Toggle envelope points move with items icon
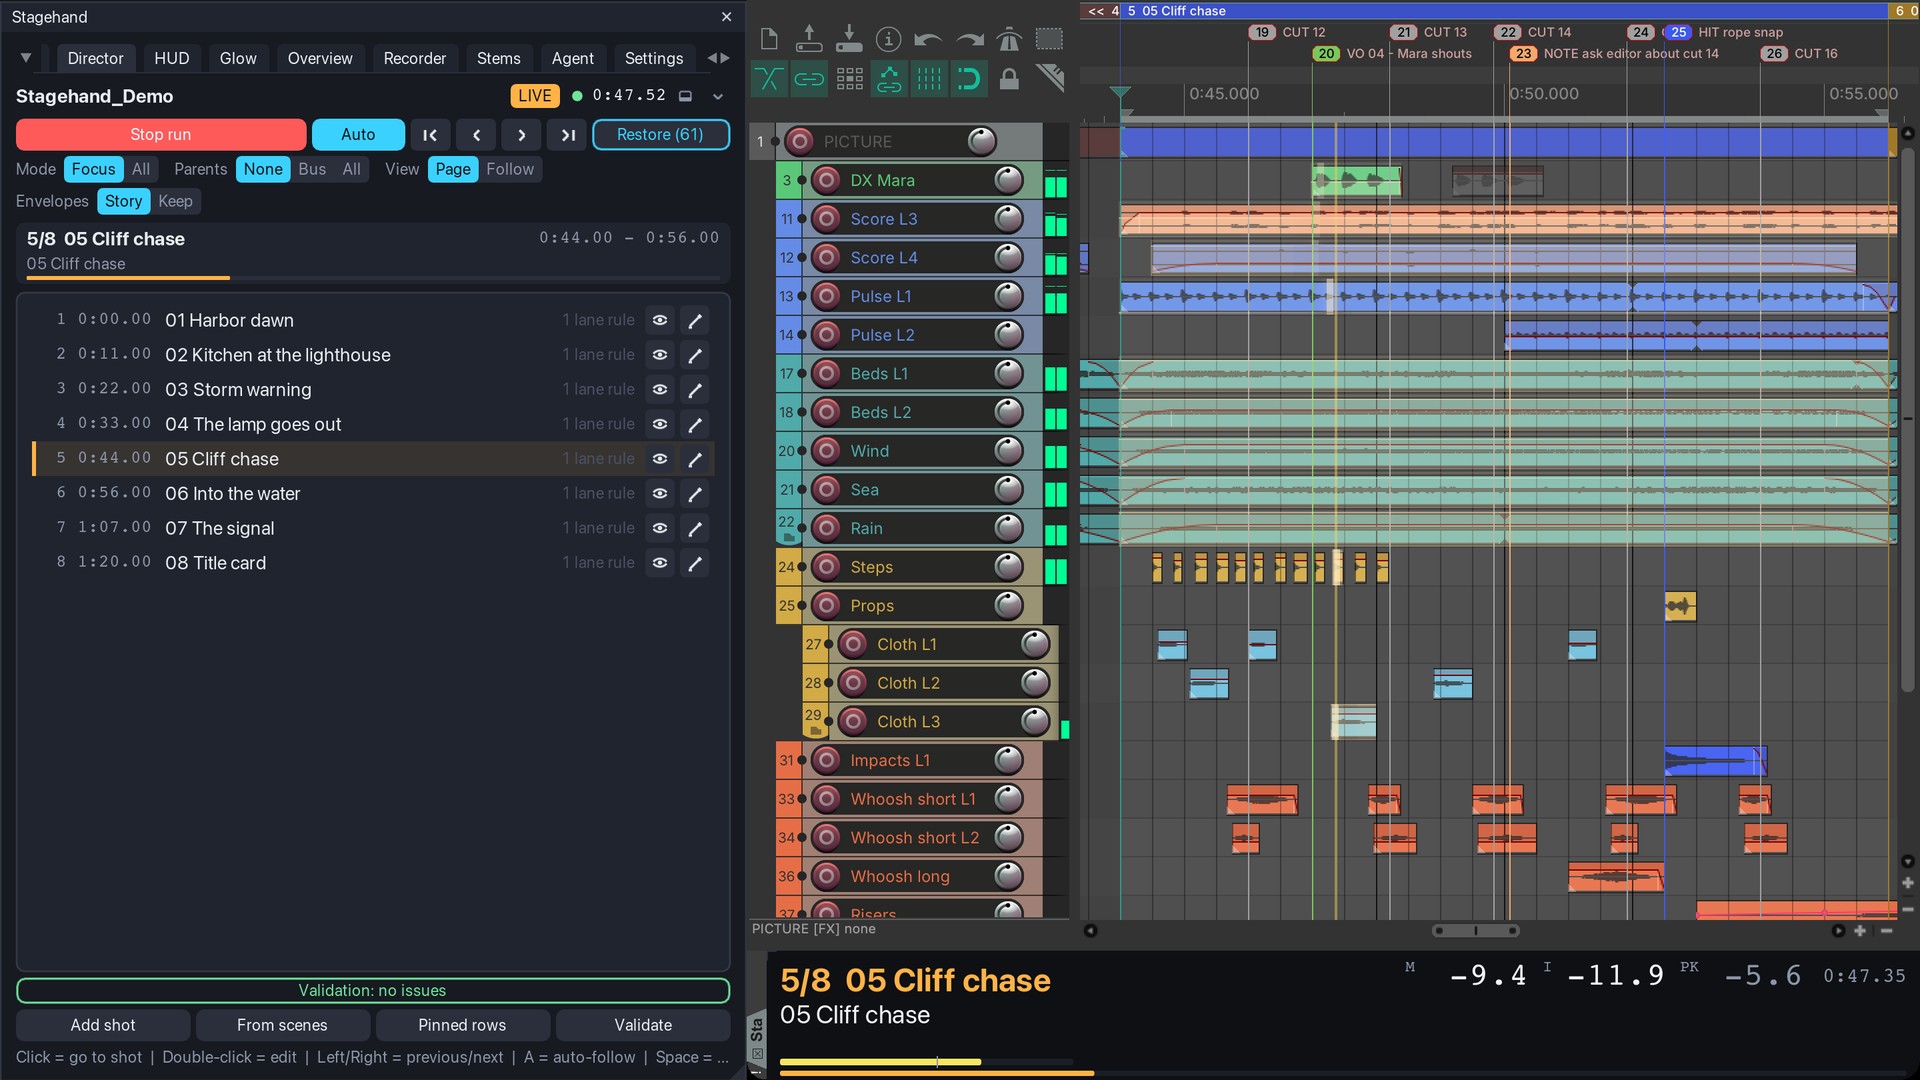The image size is (1920, 1080). pos(889,79)
